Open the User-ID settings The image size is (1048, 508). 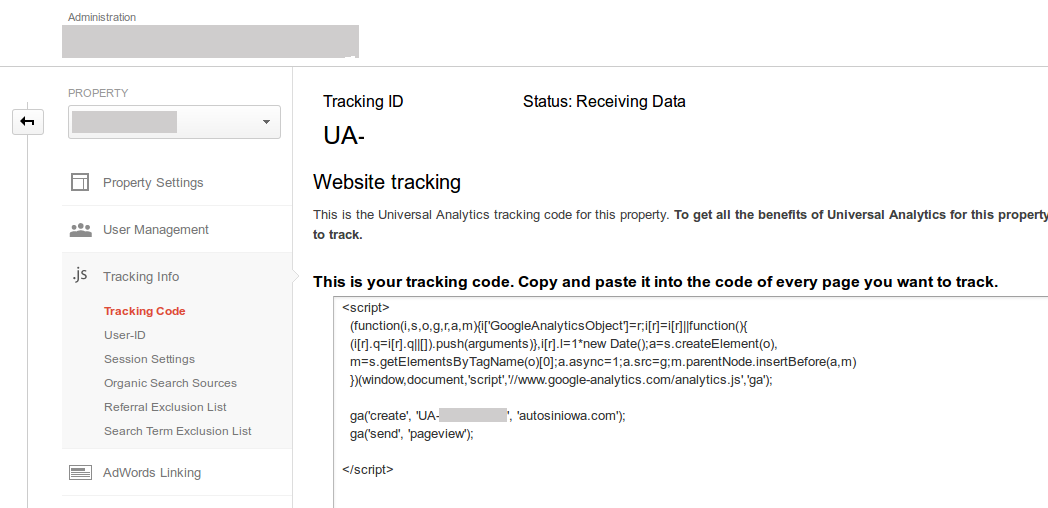125,335
